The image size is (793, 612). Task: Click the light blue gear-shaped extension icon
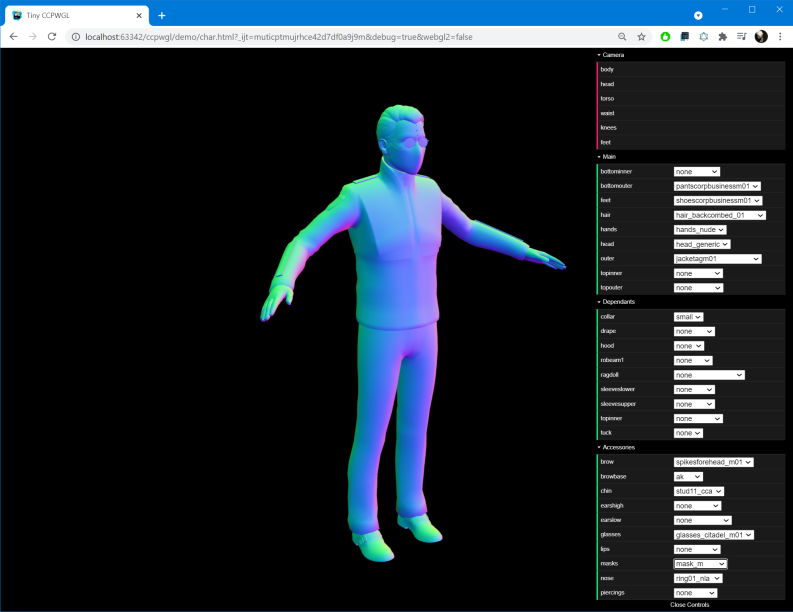pos(703,36)
